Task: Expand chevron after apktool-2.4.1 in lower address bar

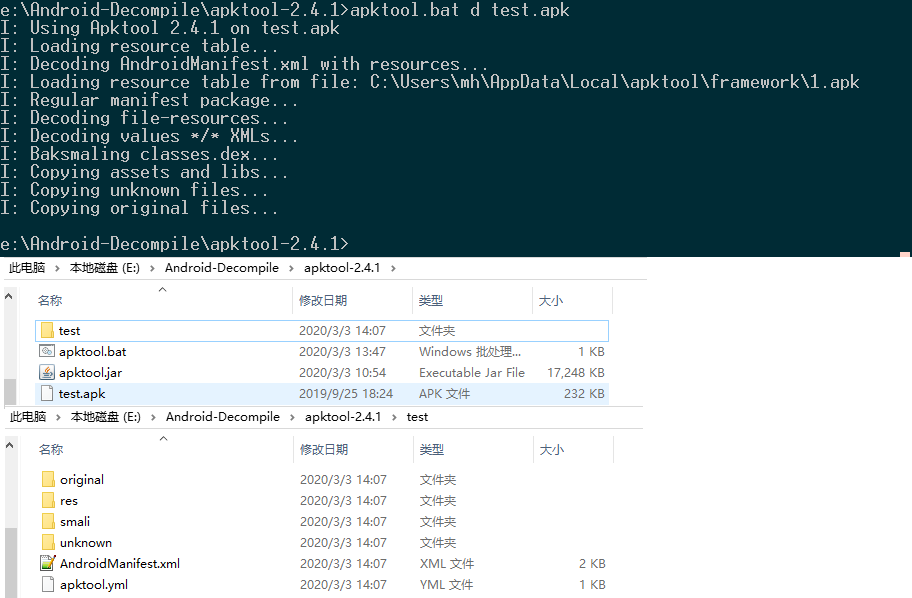Action: (x=395, y=417)
